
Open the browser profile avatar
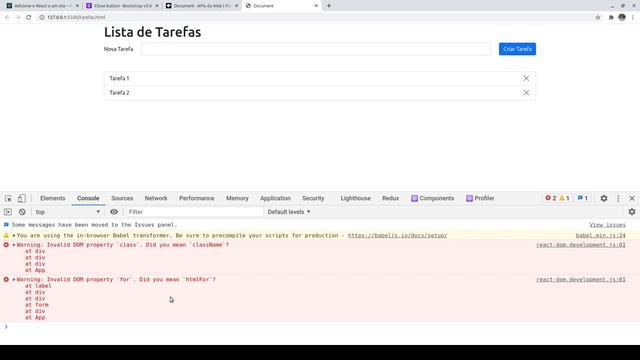pos(622,17)
